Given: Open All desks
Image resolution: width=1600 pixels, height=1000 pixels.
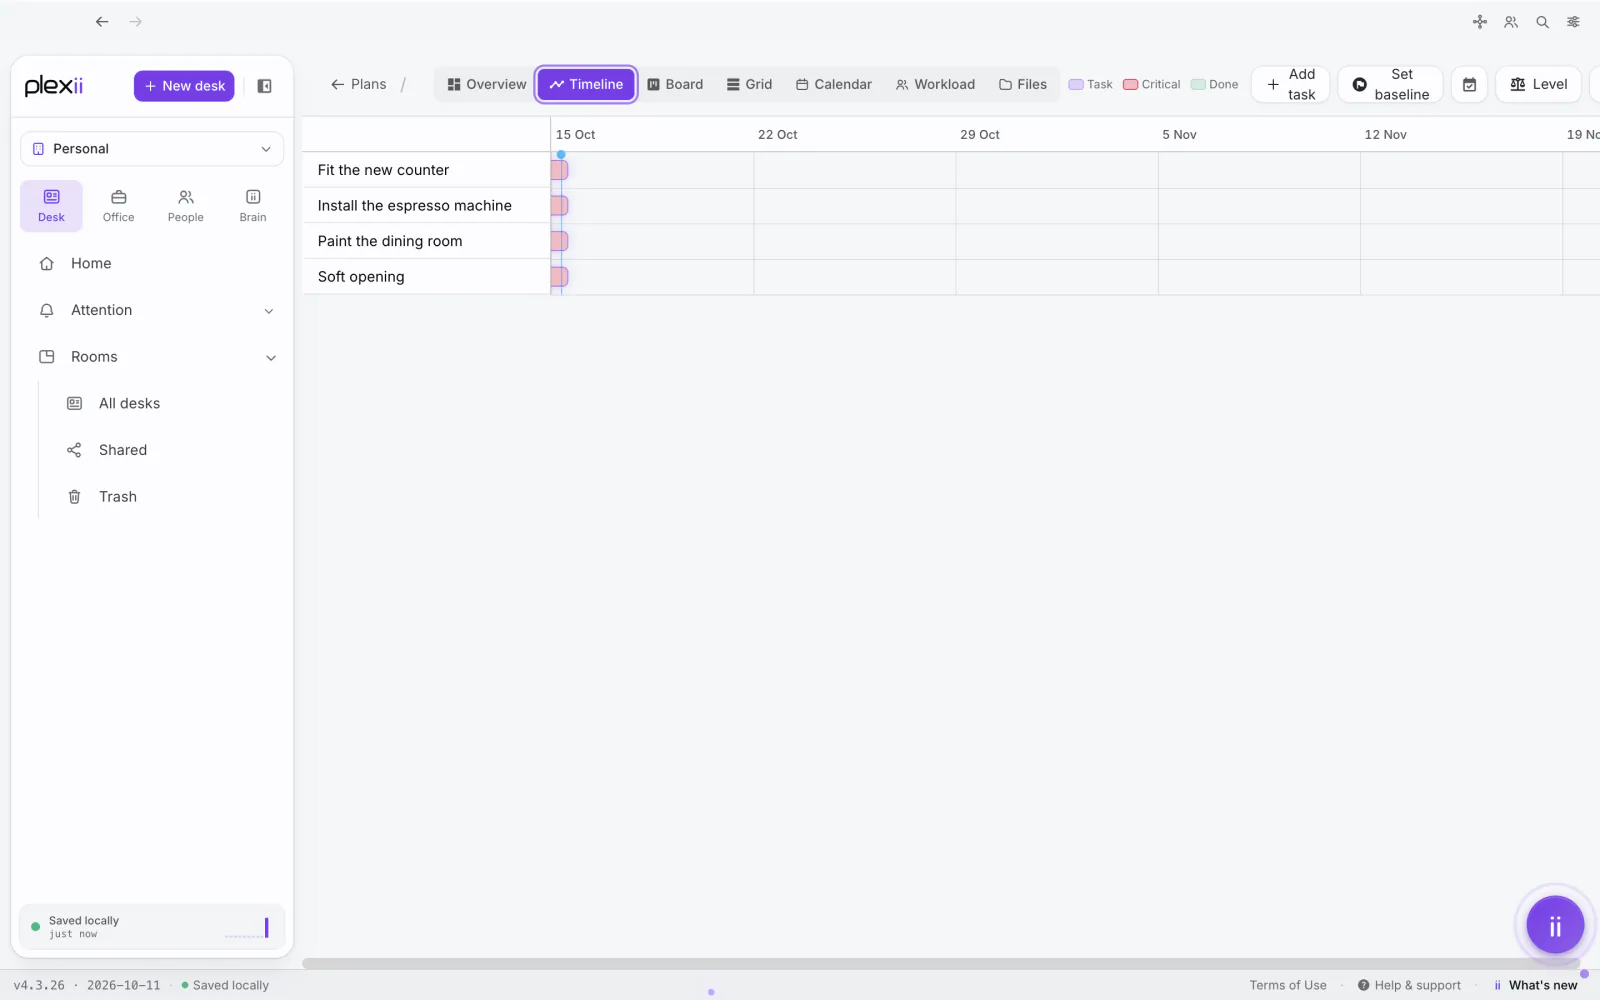Looking at the screenshot, I should 129,404.
